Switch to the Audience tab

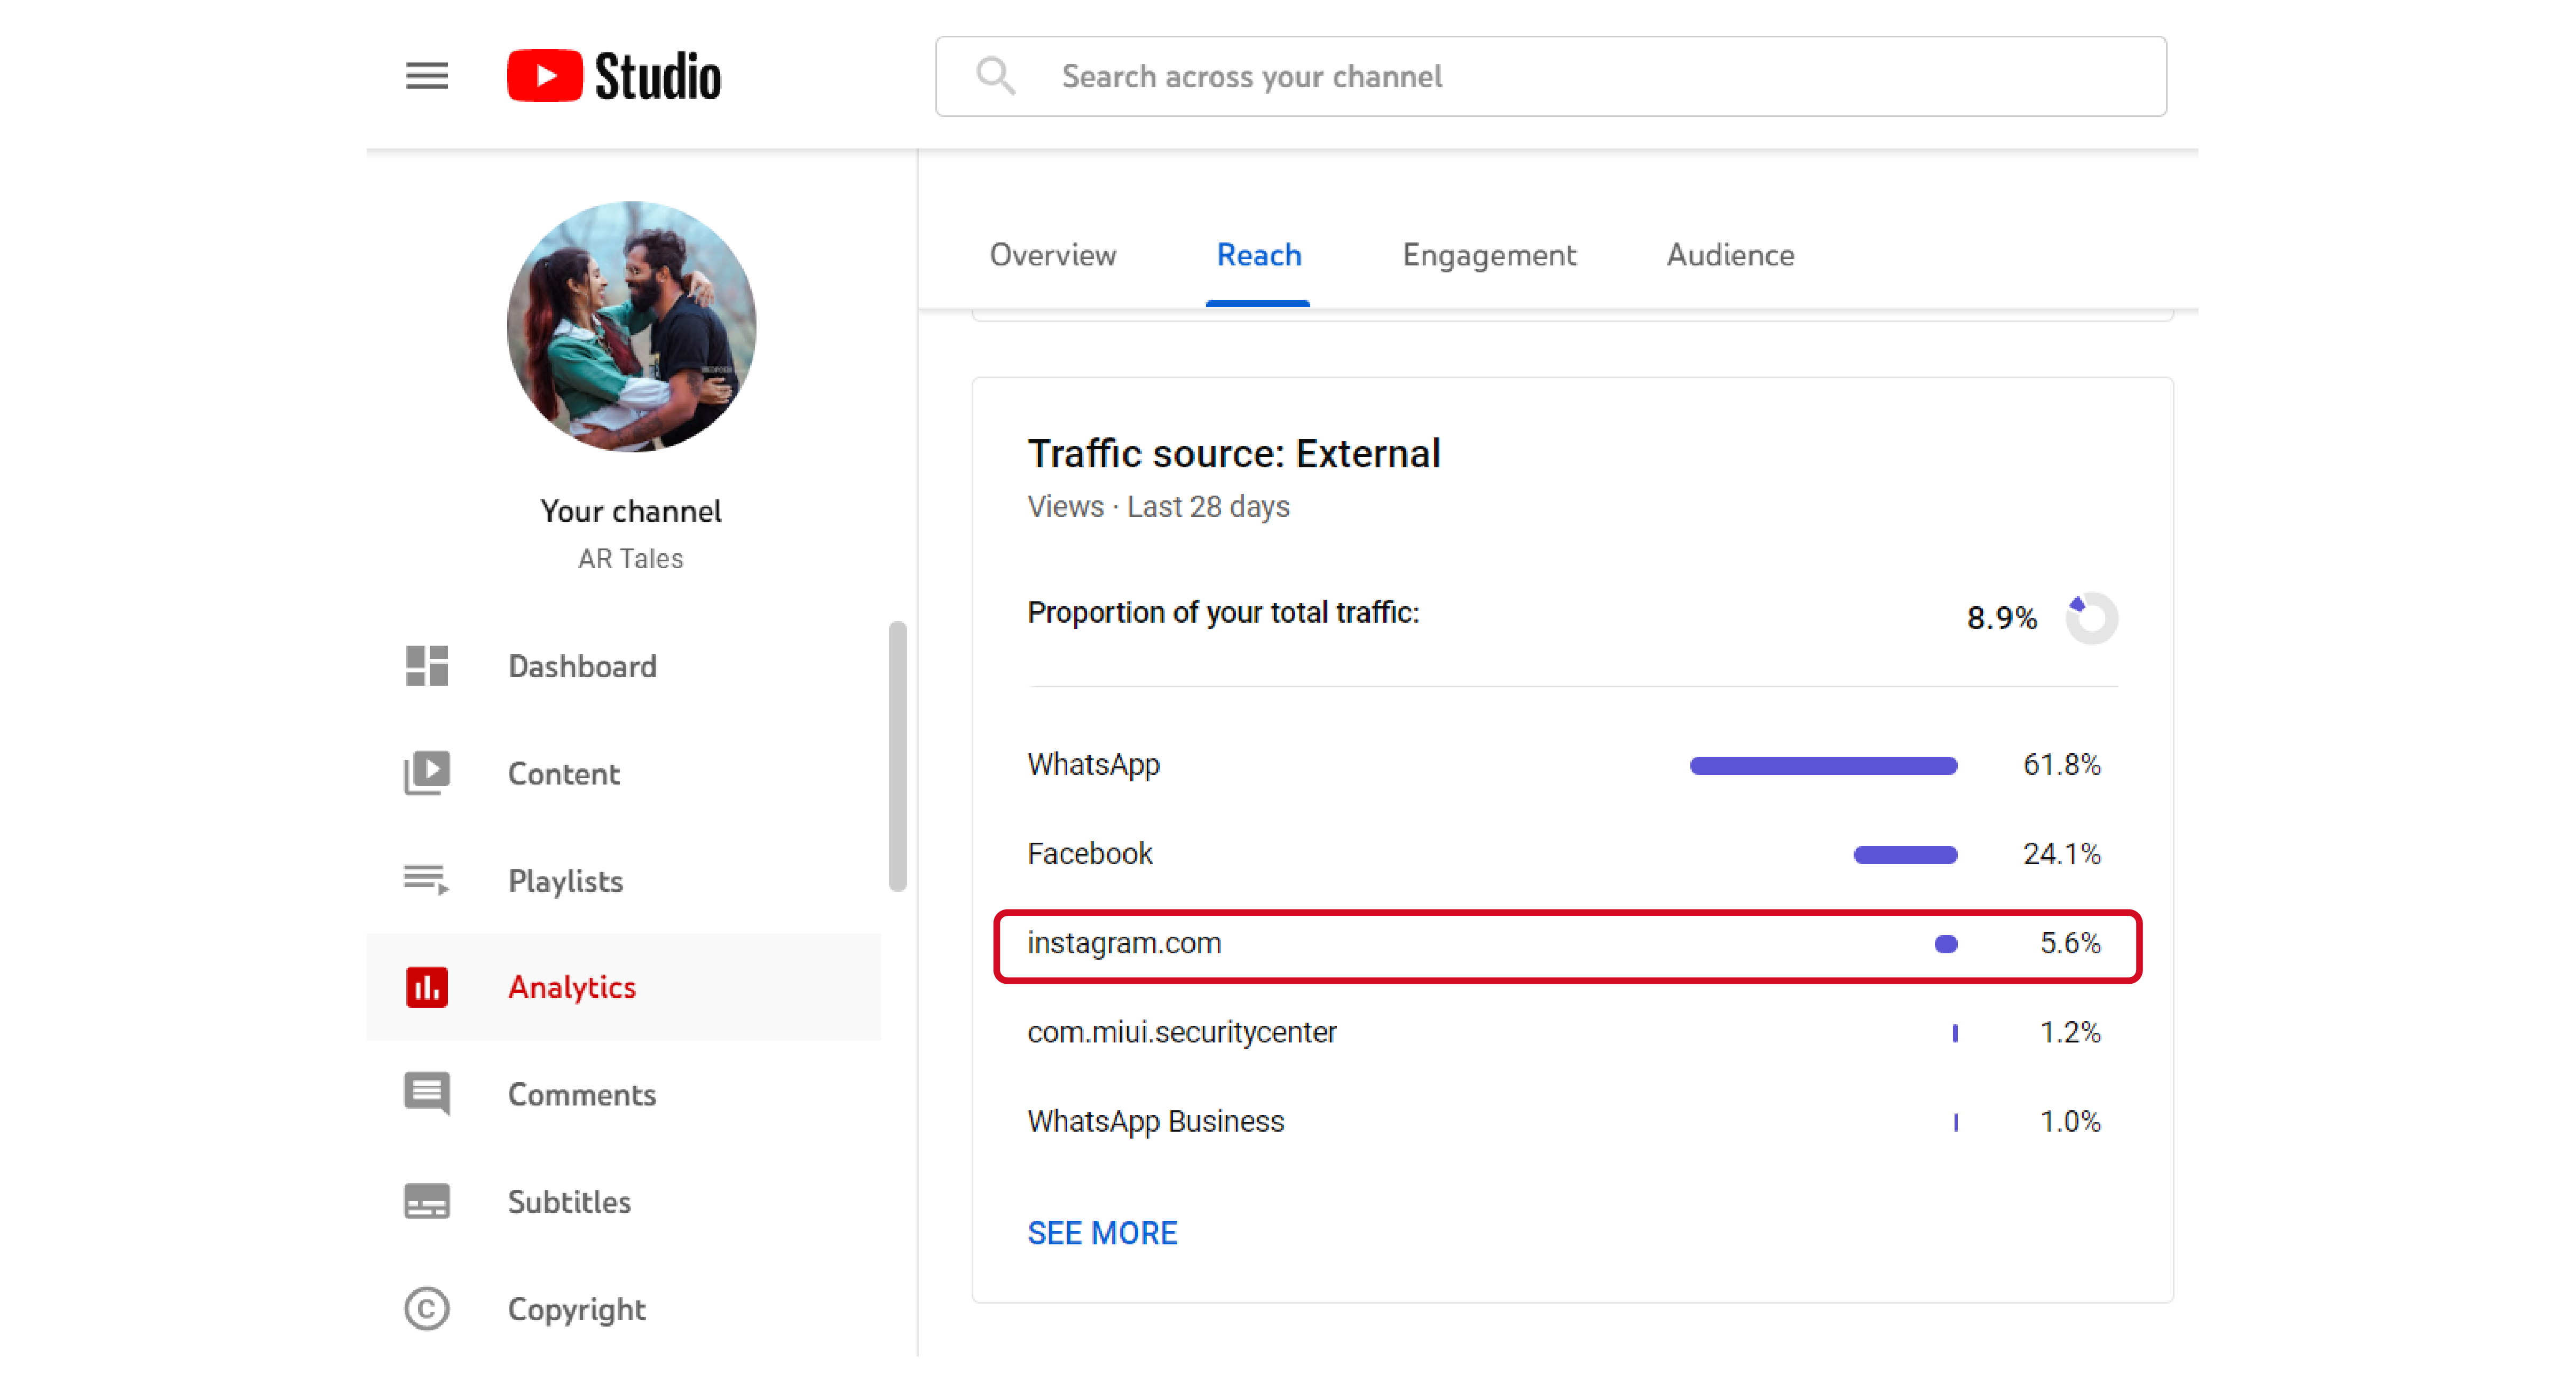point(1730,255)
